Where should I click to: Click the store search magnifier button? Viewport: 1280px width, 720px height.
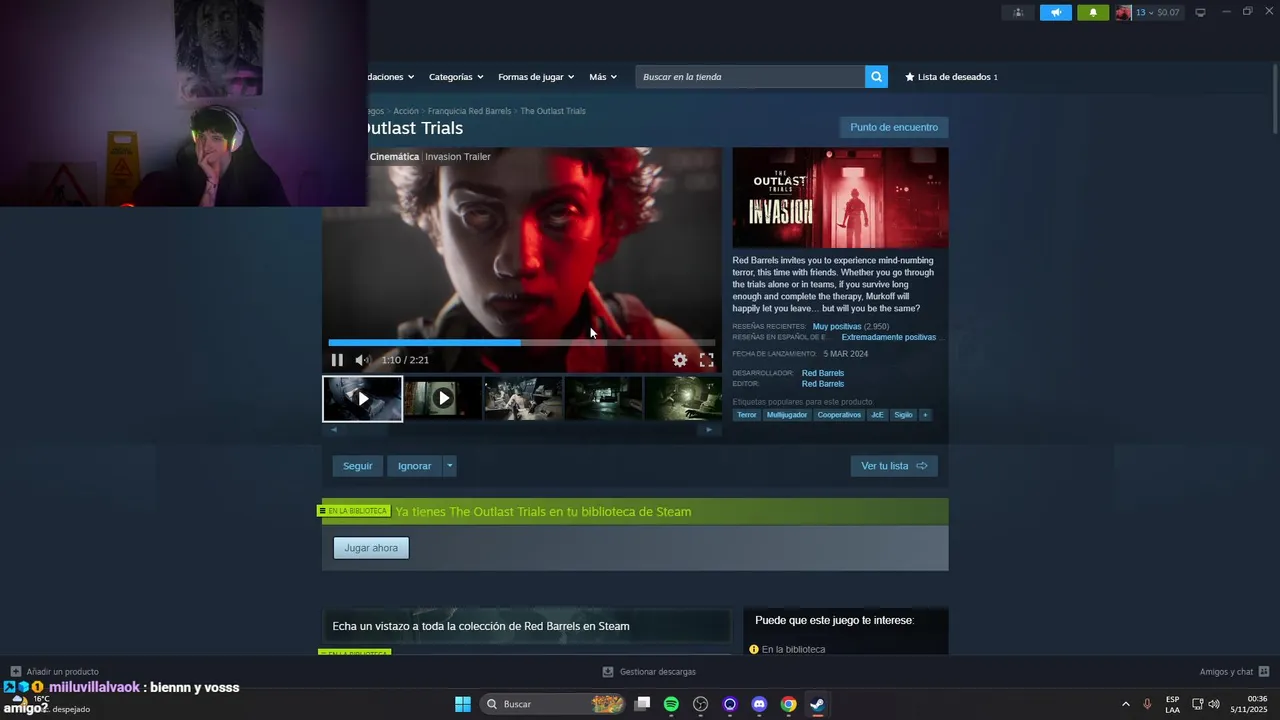click(x=876, y=77)
